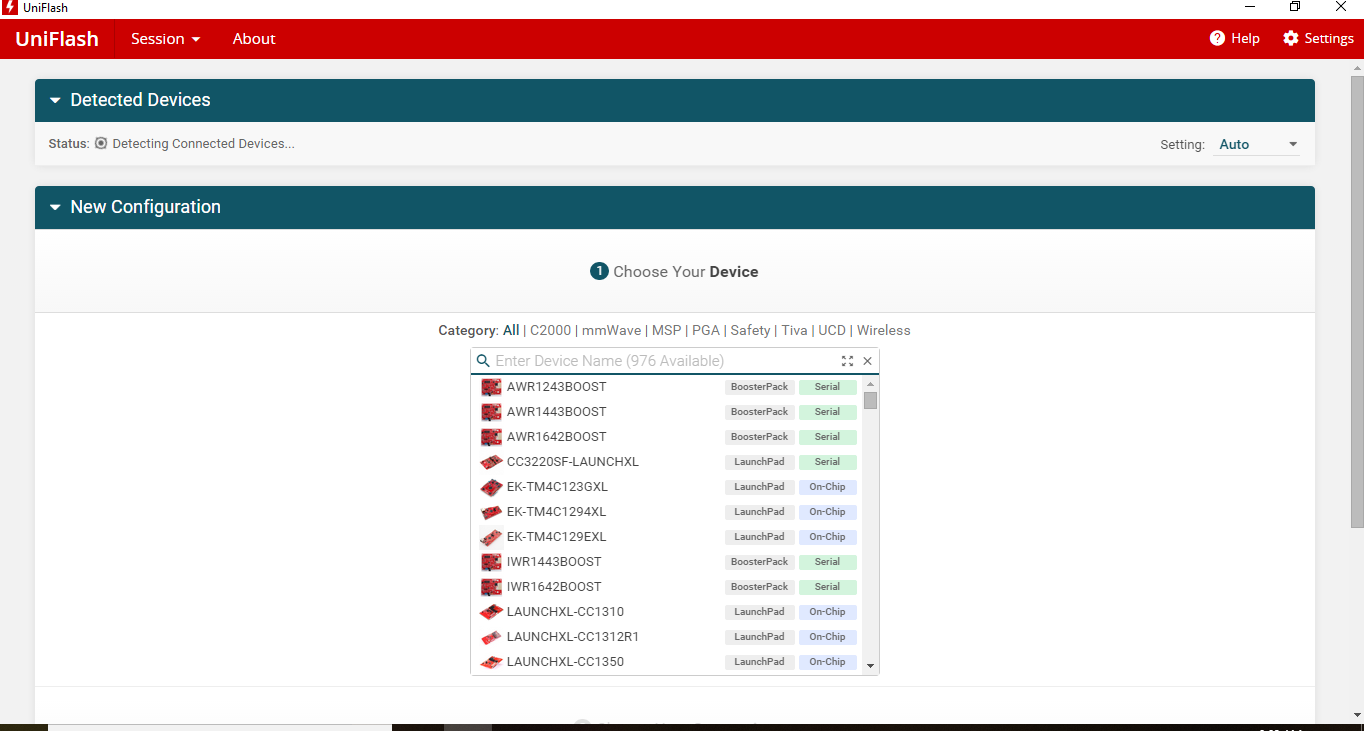Click the AWR1443BOOST board icon

point(491,412)
